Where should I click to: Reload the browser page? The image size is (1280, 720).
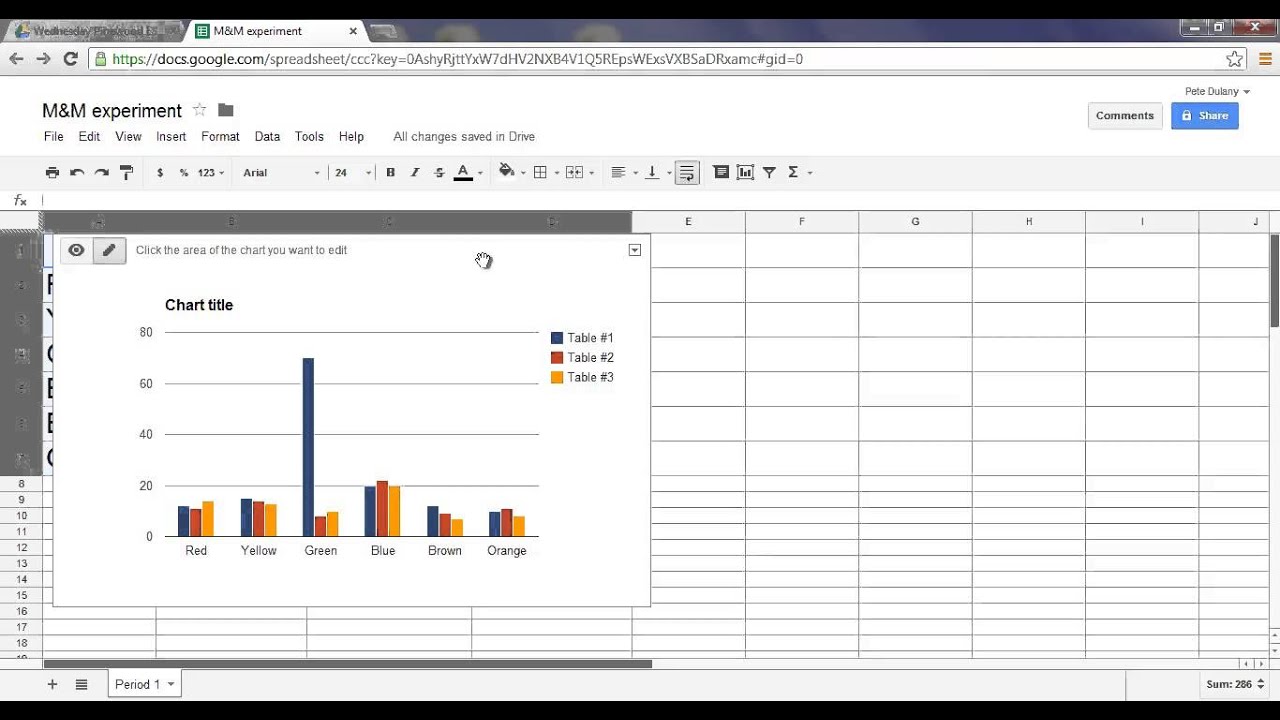[70, 59]
